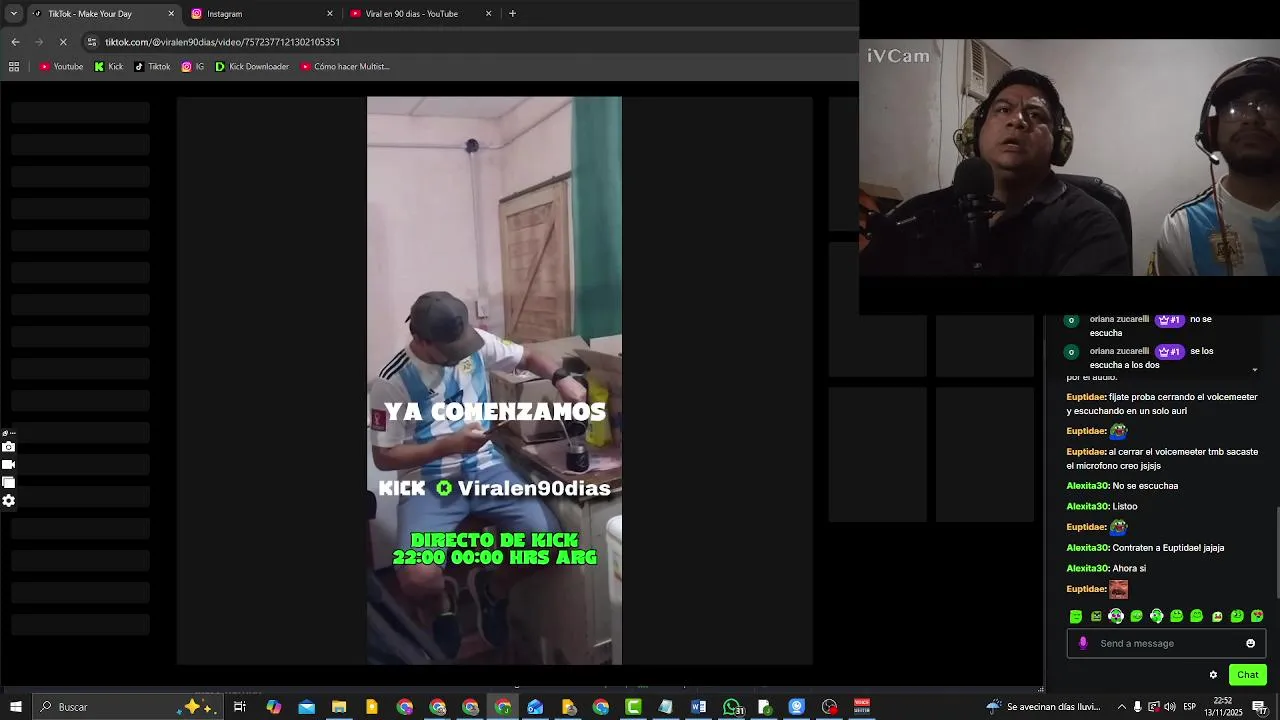
Task: Select the heart-eyes green emote
Action: pos(1257,616)
